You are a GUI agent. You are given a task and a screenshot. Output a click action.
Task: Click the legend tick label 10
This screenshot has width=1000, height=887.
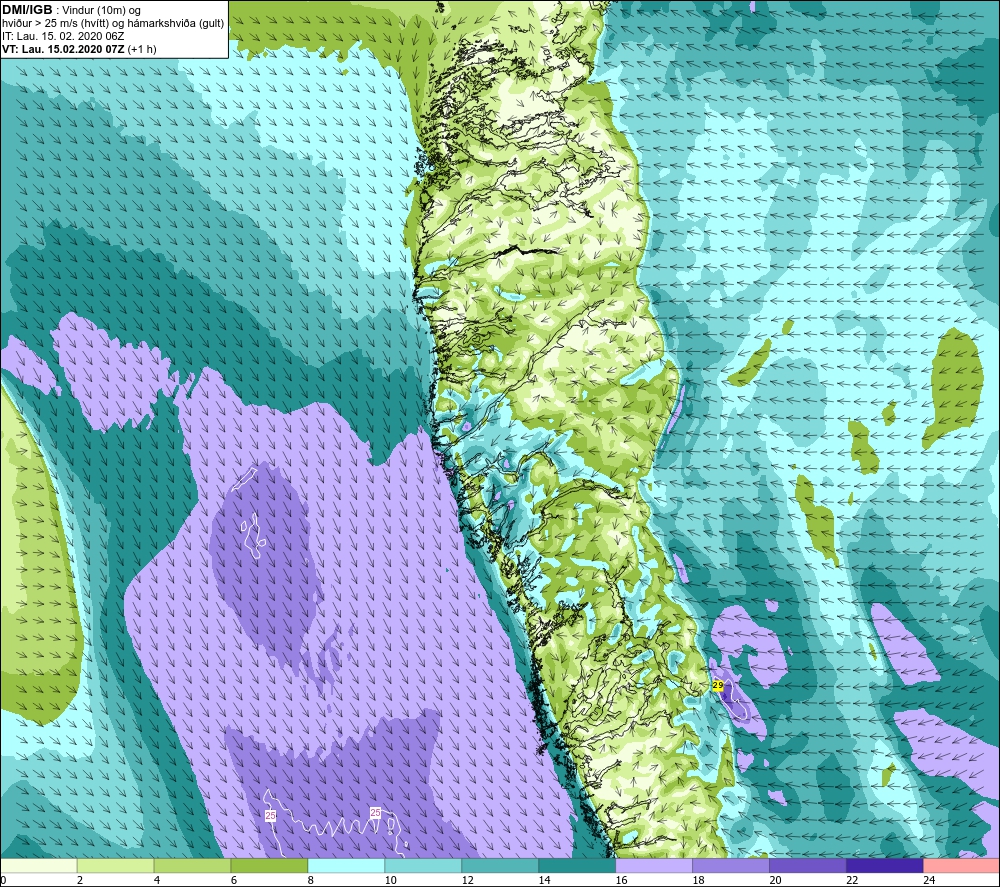390,880
